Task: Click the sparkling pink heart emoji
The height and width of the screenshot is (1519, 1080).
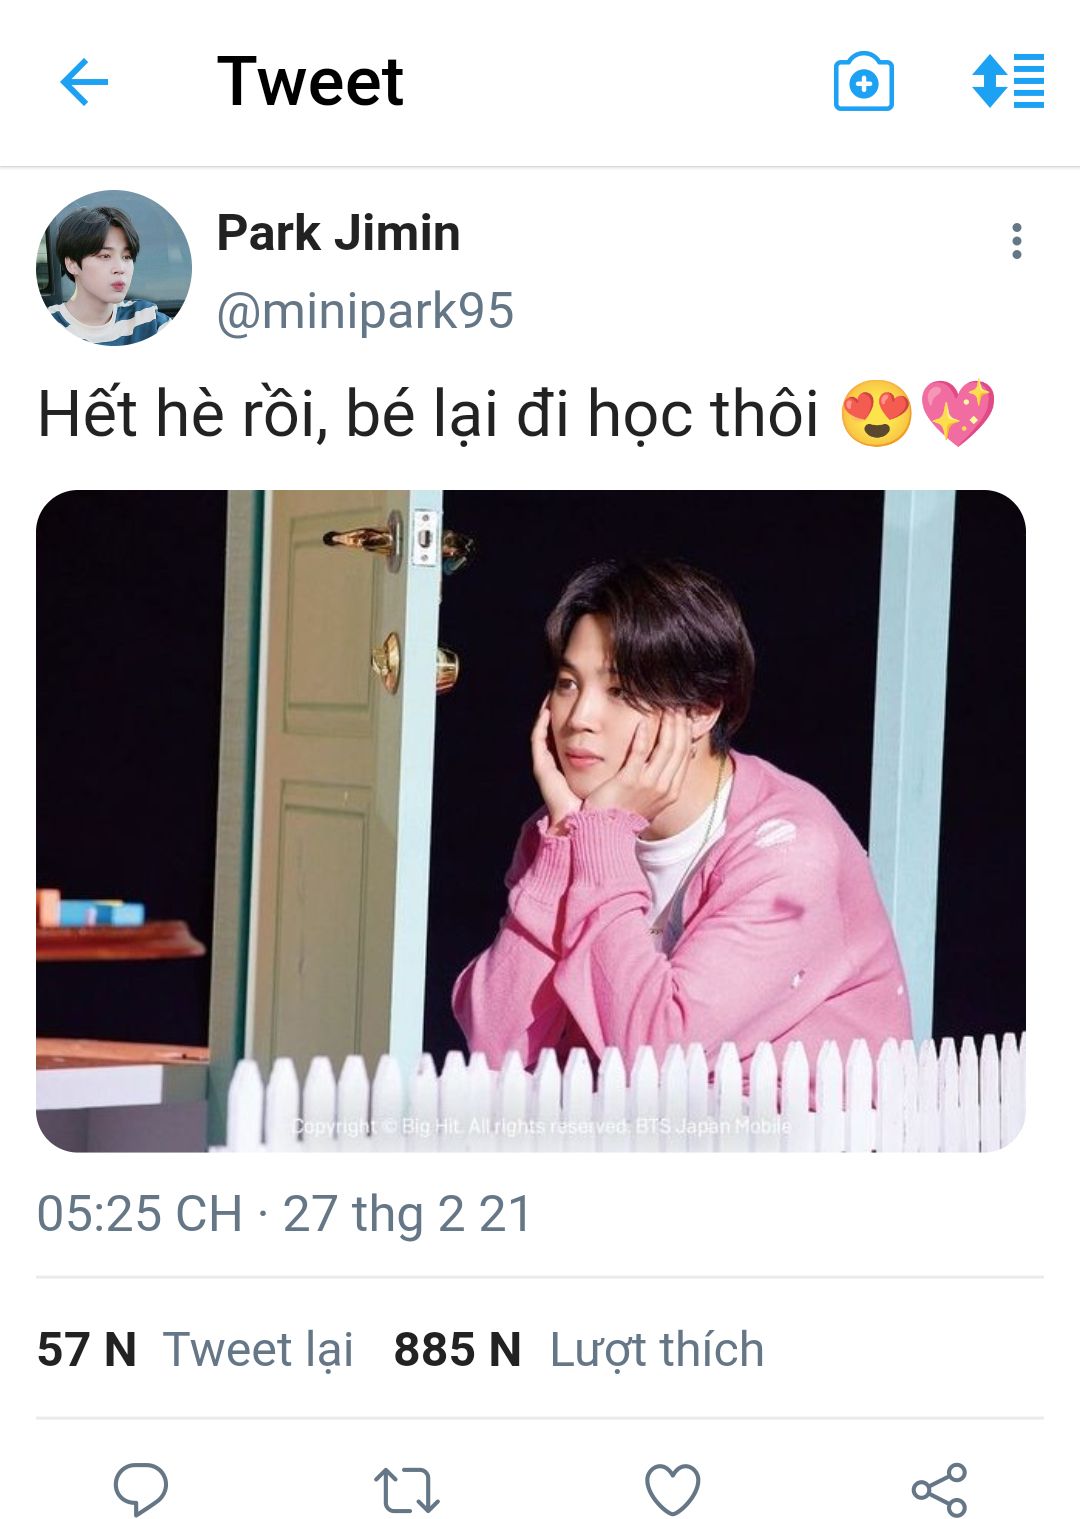Action: 958,413
